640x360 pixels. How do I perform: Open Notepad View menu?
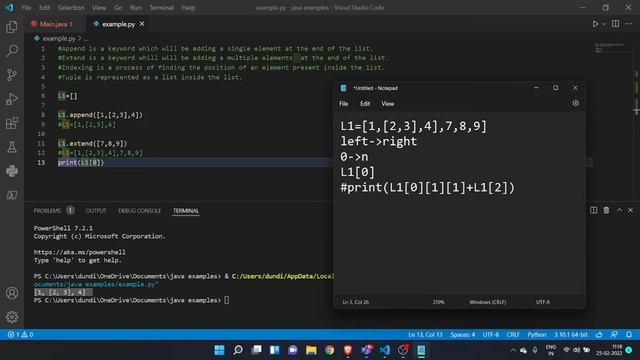(388, 104)
